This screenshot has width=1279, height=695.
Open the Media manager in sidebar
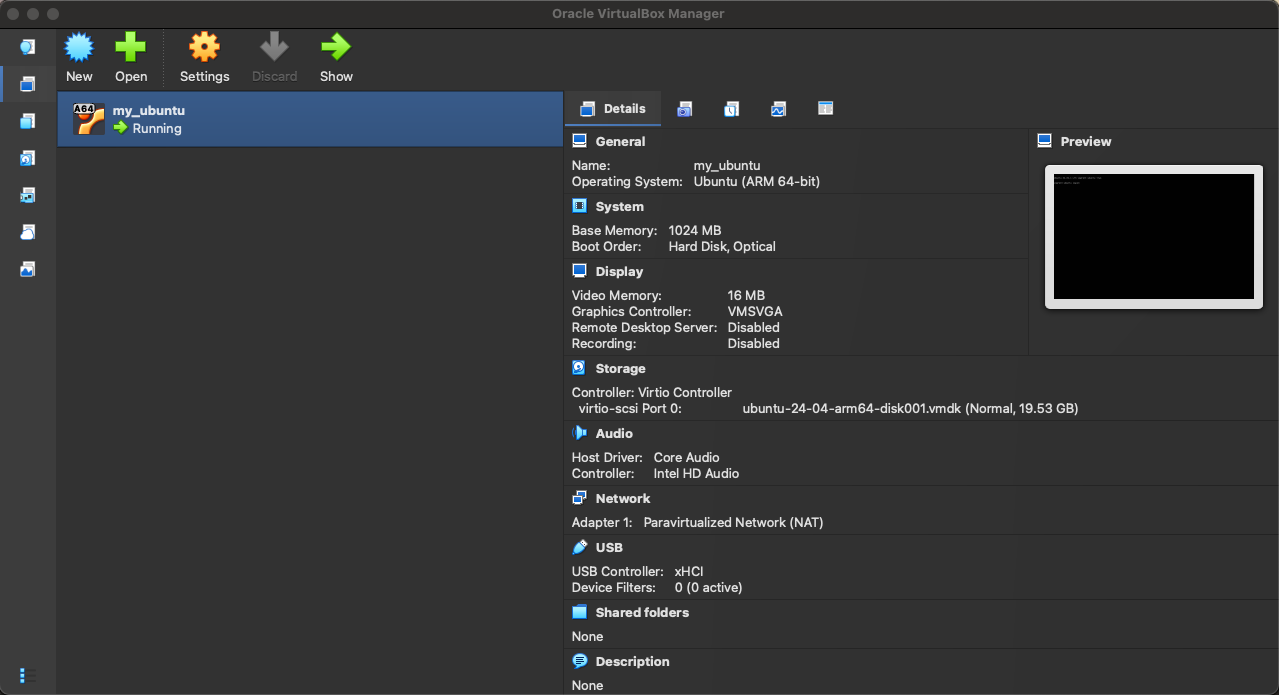coord(28,158)
